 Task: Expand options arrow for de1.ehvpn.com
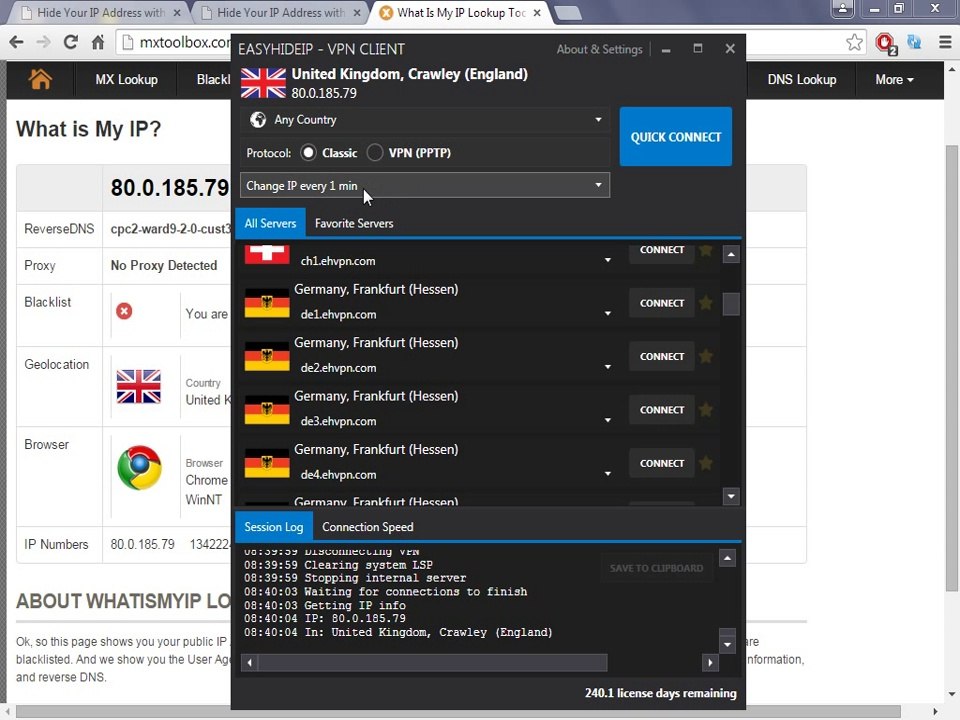point(607,313)
